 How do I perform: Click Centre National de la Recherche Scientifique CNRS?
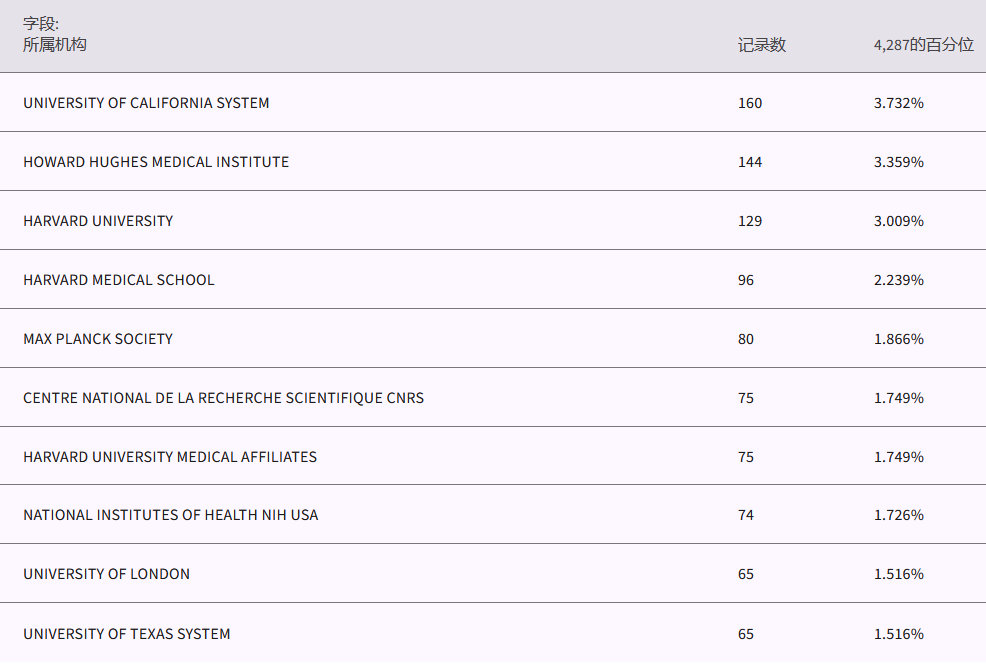[x=223, y=398]
